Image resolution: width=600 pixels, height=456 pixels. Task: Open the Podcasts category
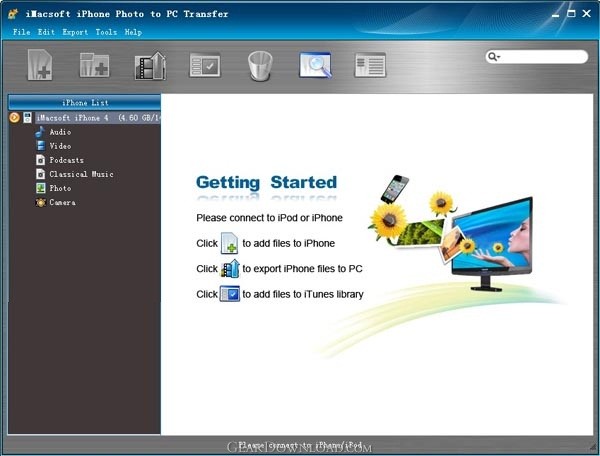click(66, 160)
